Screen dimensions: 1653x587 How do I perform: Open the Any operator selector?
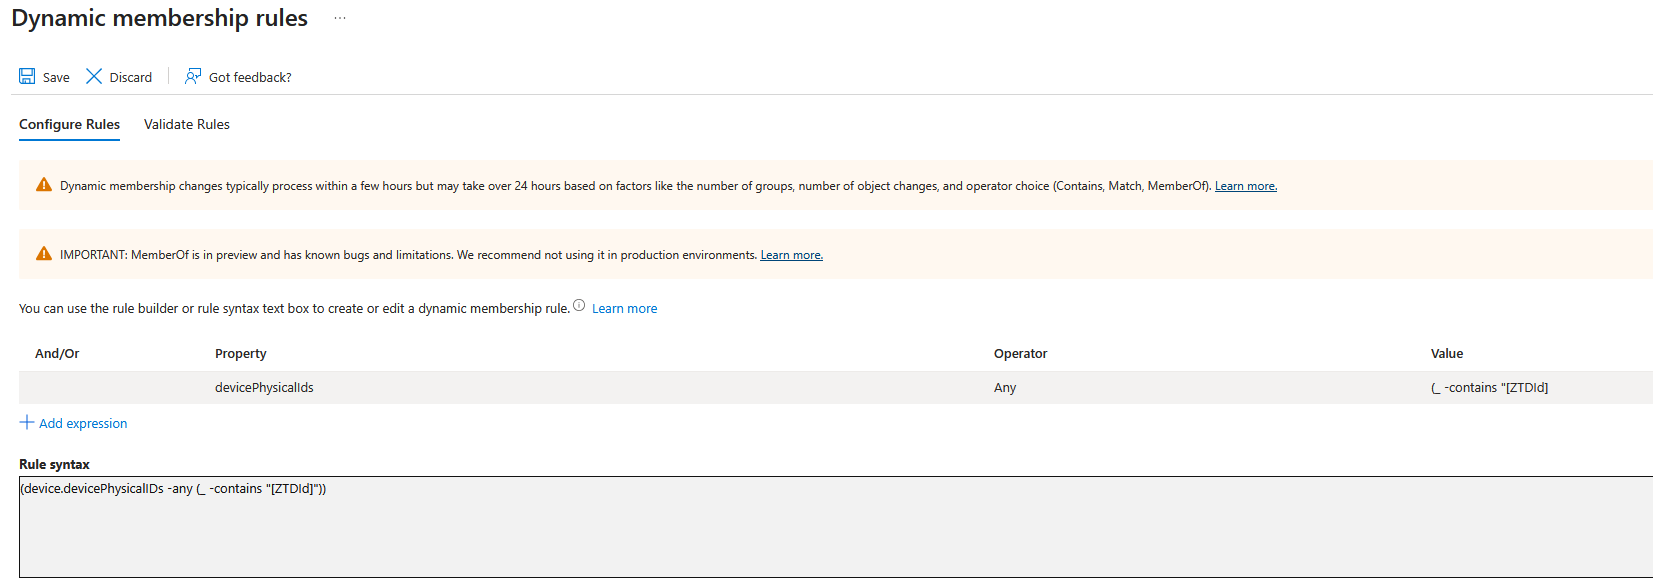pyautogui.click(x=1005, y=388)
